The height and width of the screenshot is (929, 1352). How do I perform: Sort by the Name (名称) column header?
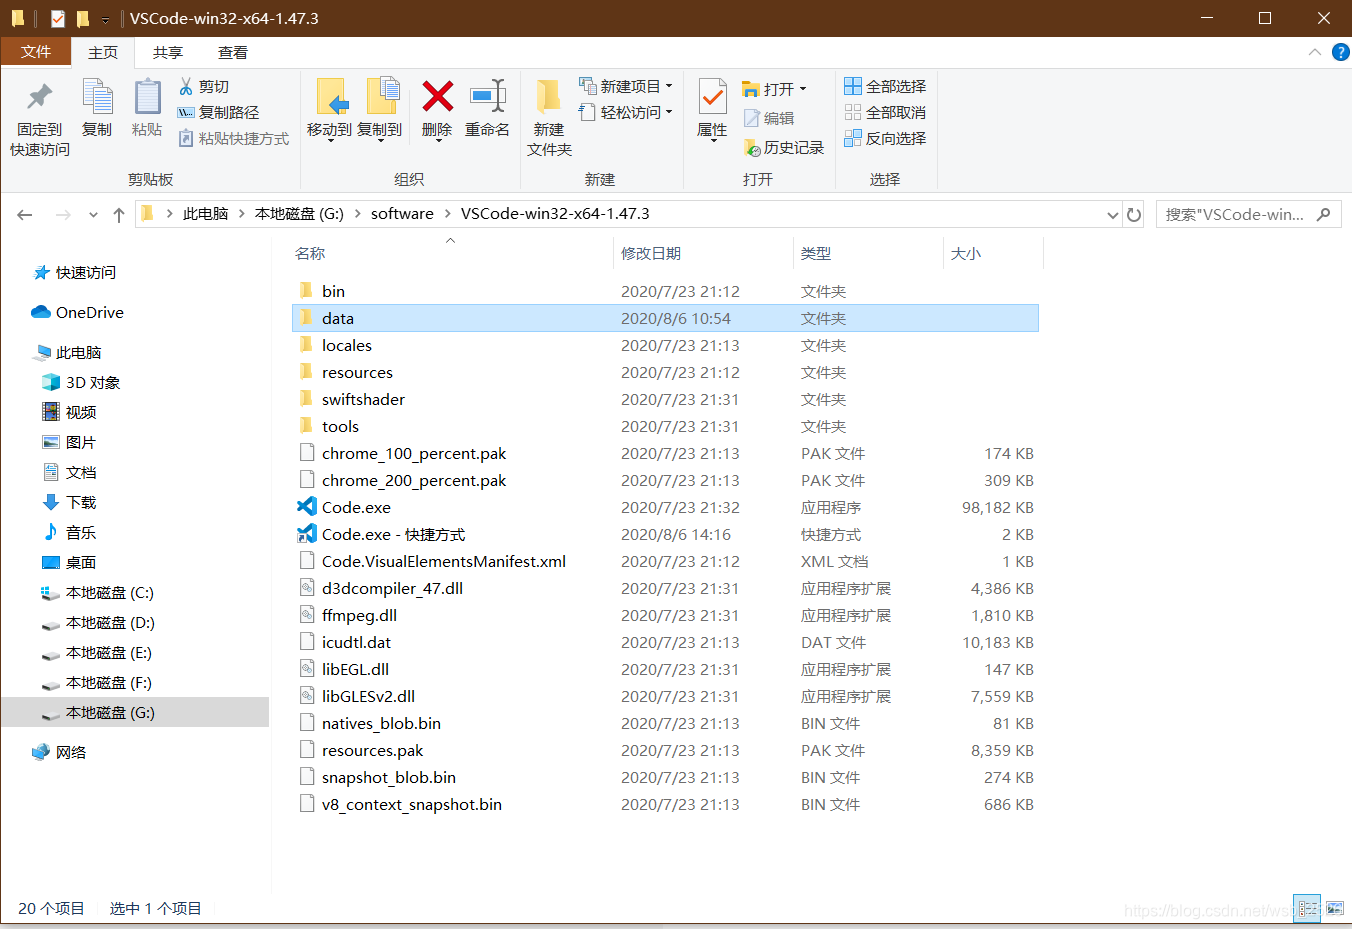[x=310, y=254]
